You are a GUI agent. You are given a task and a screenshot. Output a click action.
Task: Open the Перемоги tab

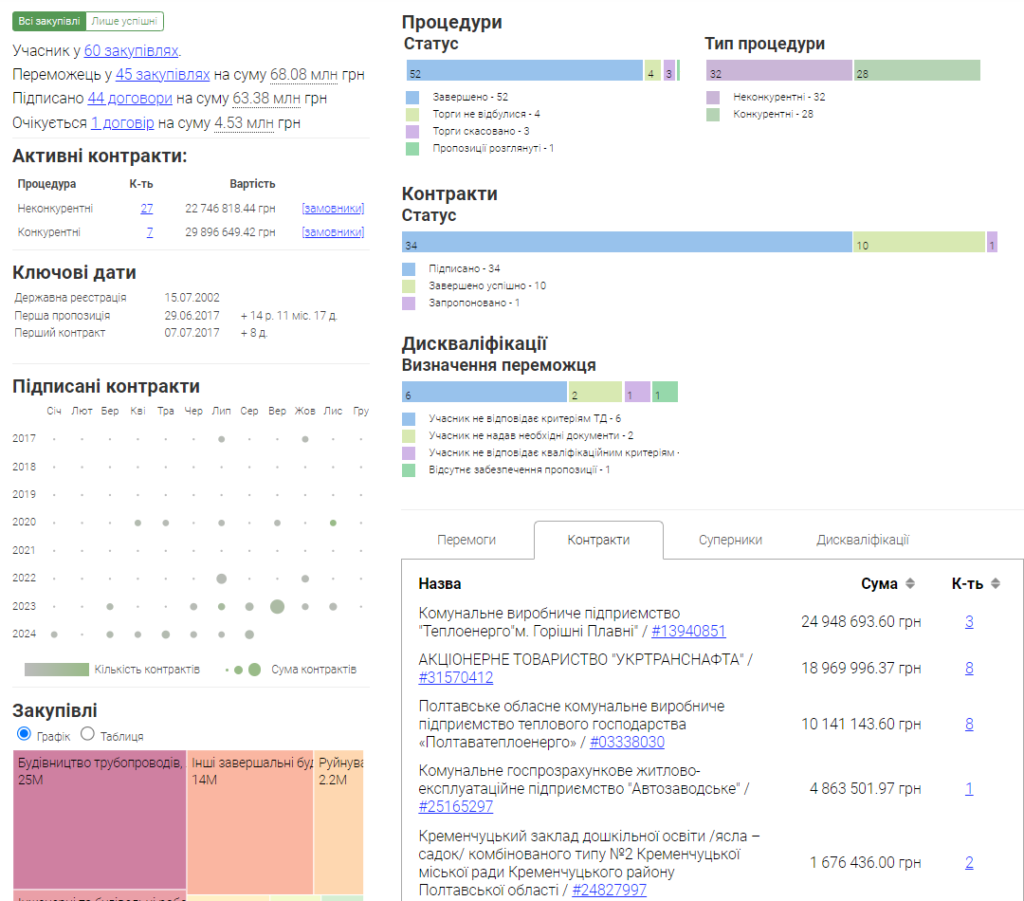tap(466, 540)
